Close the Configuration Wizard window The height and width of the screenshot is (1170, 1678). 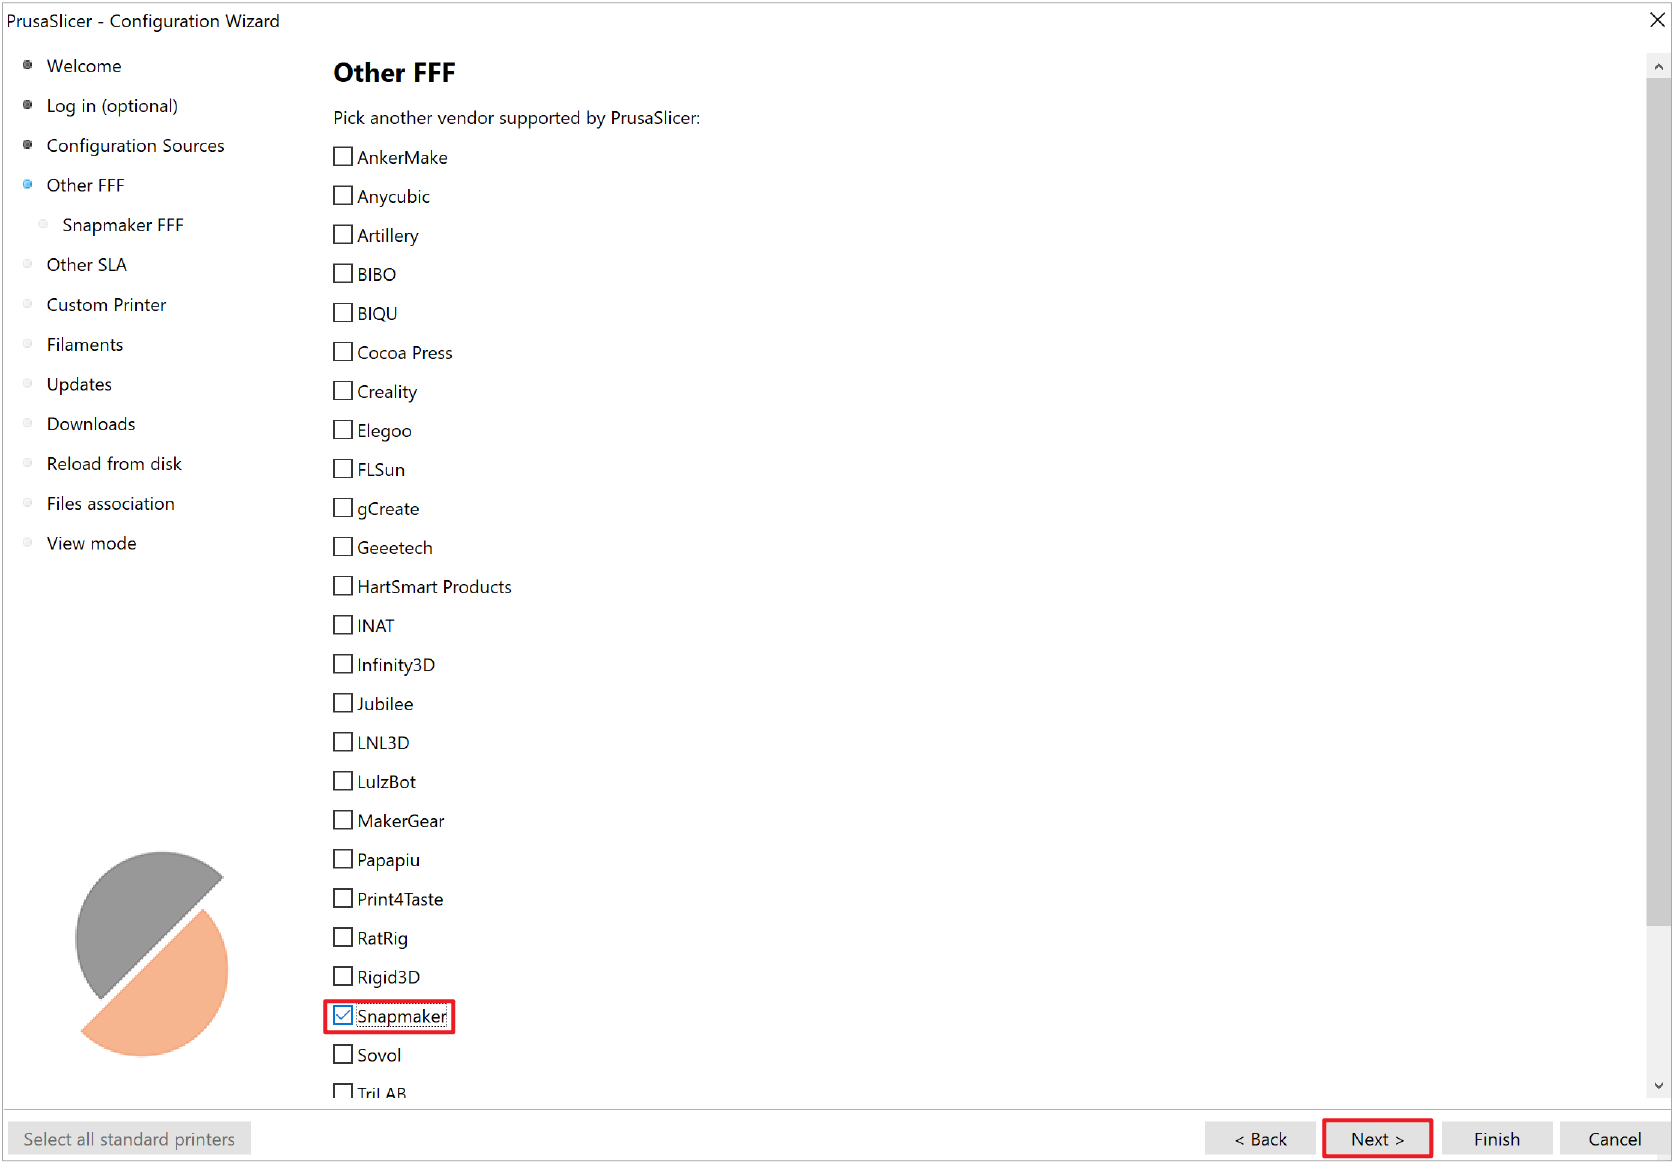[x=1657, y=20]
